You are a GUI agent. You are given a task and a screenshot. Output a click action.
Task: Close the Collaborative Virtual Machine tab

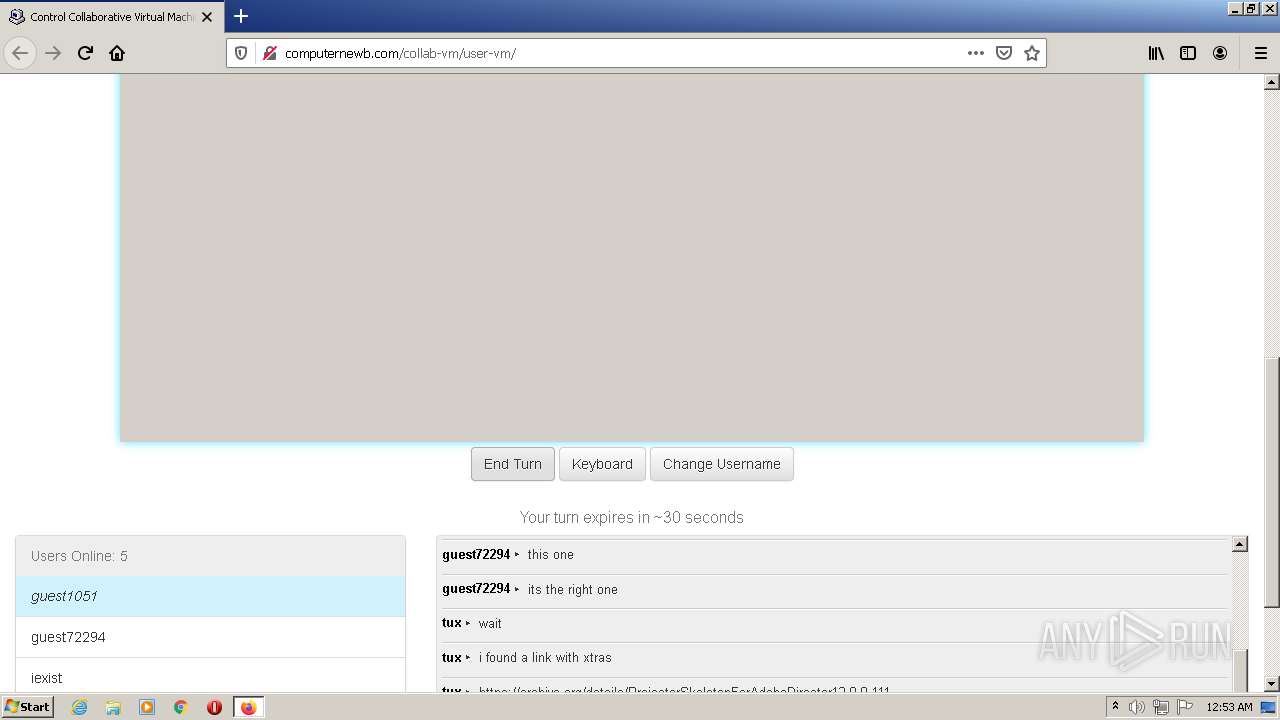207,17
